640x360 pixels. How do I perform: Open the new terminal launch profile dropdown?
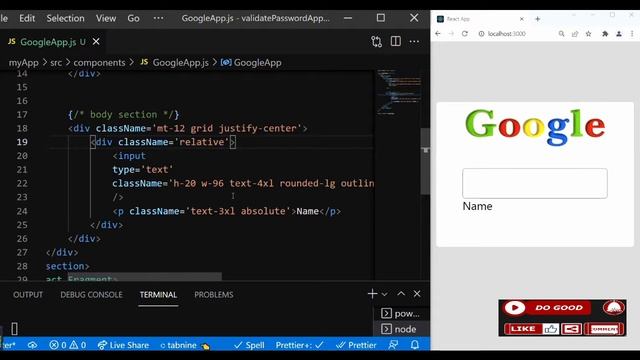(384, 294)
